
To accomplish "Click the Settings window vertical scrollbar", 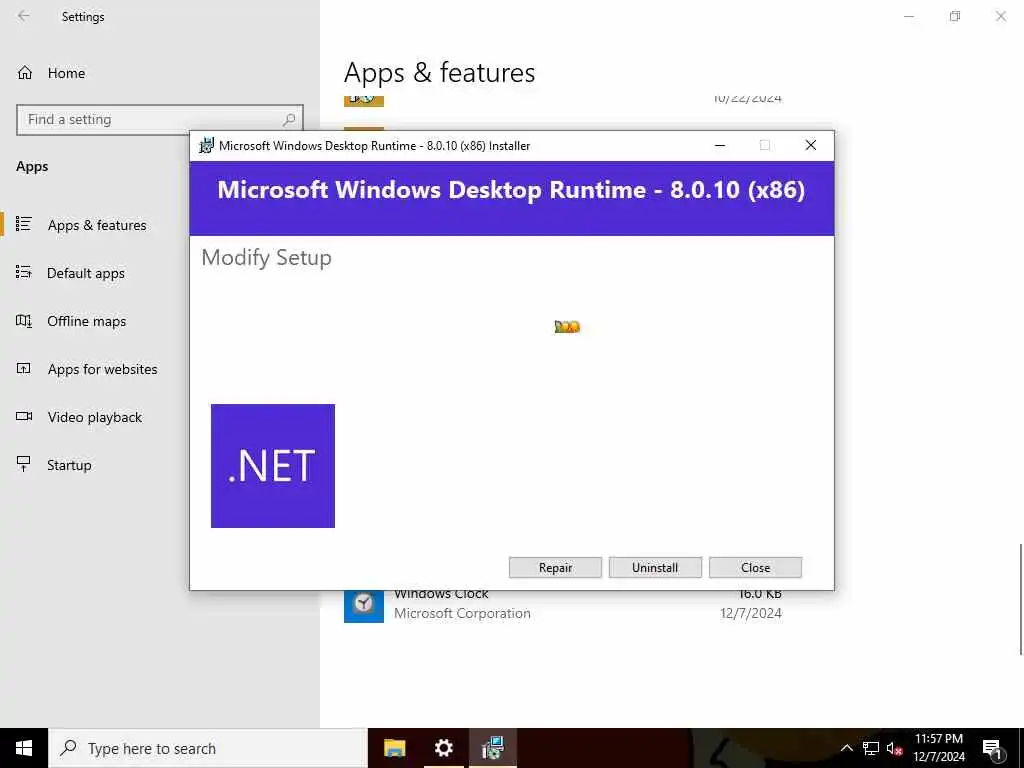I will point(1020,599).
